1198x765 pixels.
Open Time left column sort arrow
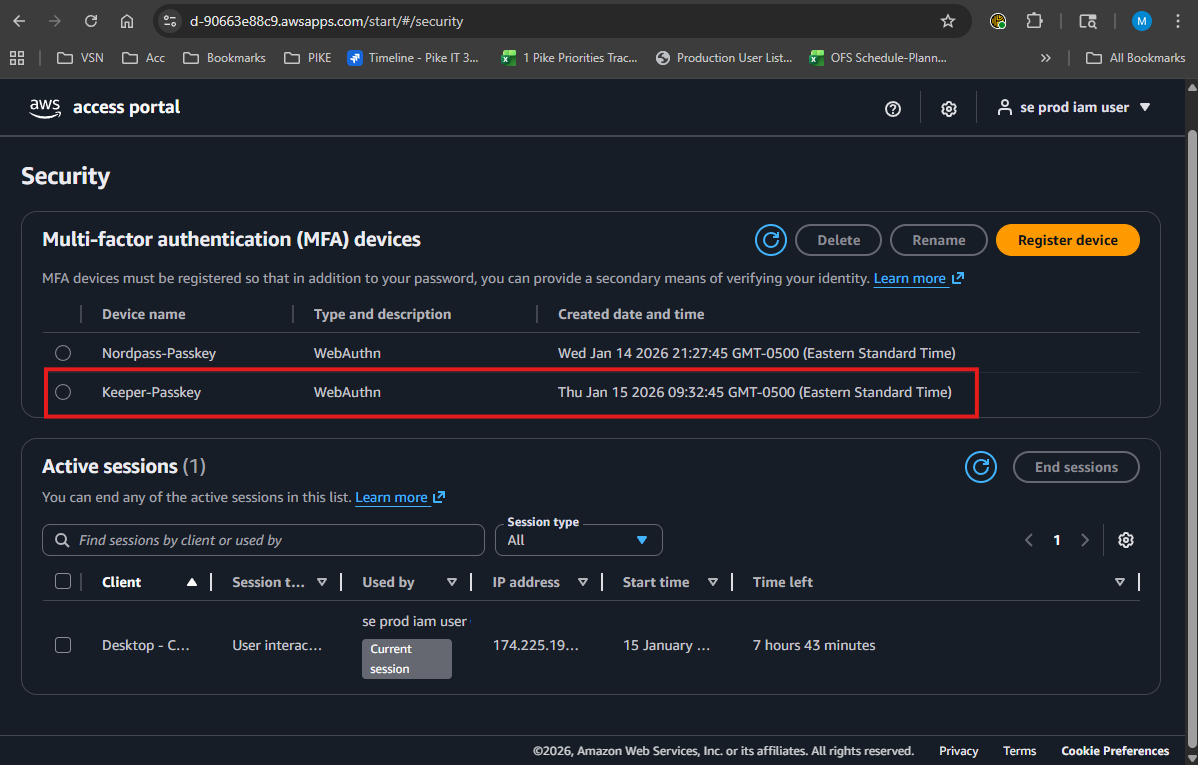[x=1119, y=582]
